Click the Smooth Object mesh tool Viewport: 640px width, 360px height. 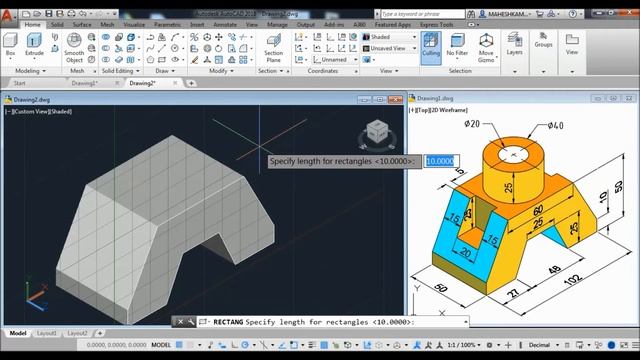click(x=74, y=48)
